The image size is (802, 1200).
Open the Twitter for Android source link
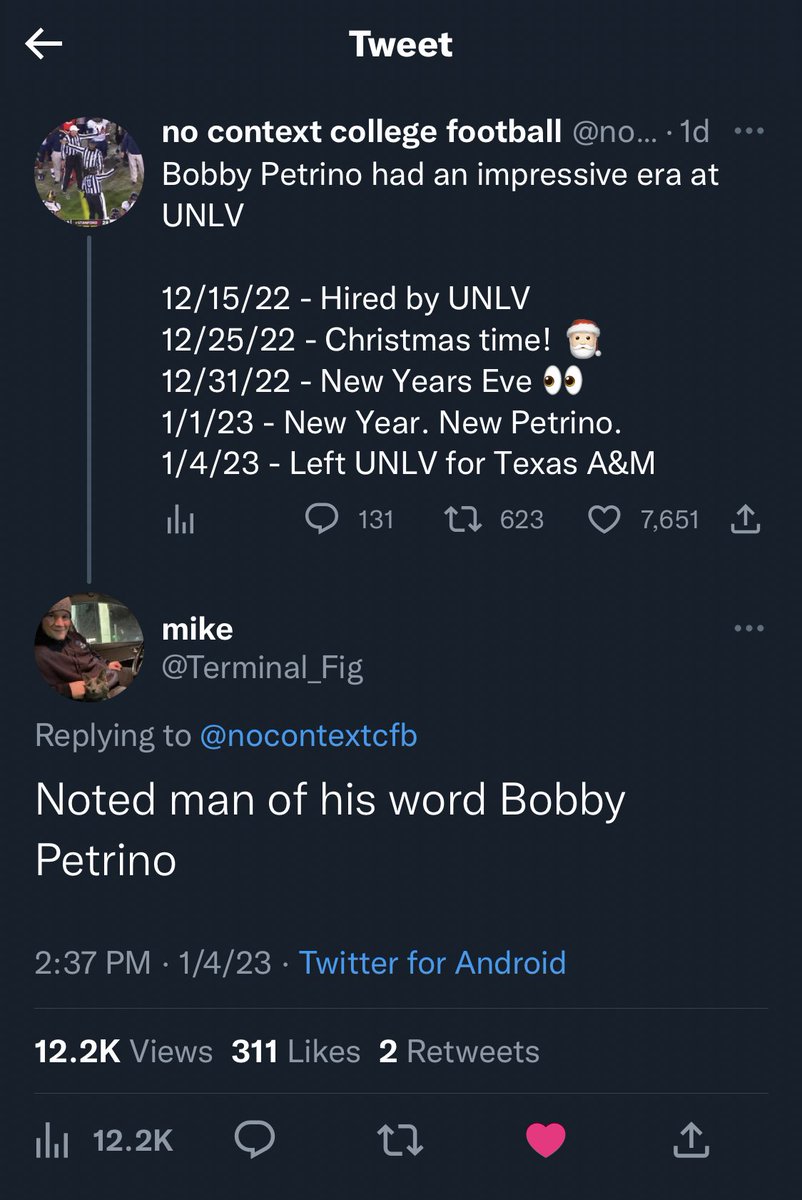point(433,962)
